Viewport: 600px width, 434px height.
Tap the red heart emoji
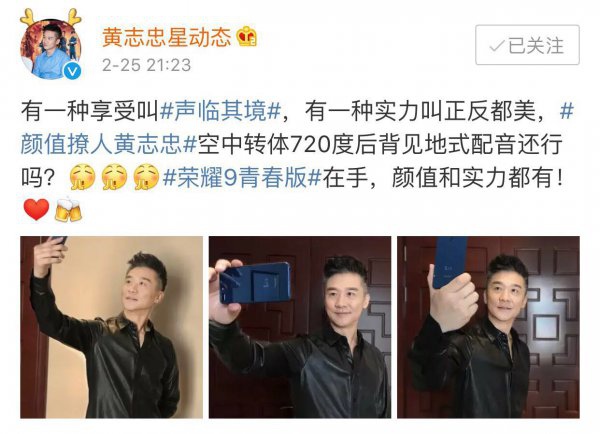[36, 210]
